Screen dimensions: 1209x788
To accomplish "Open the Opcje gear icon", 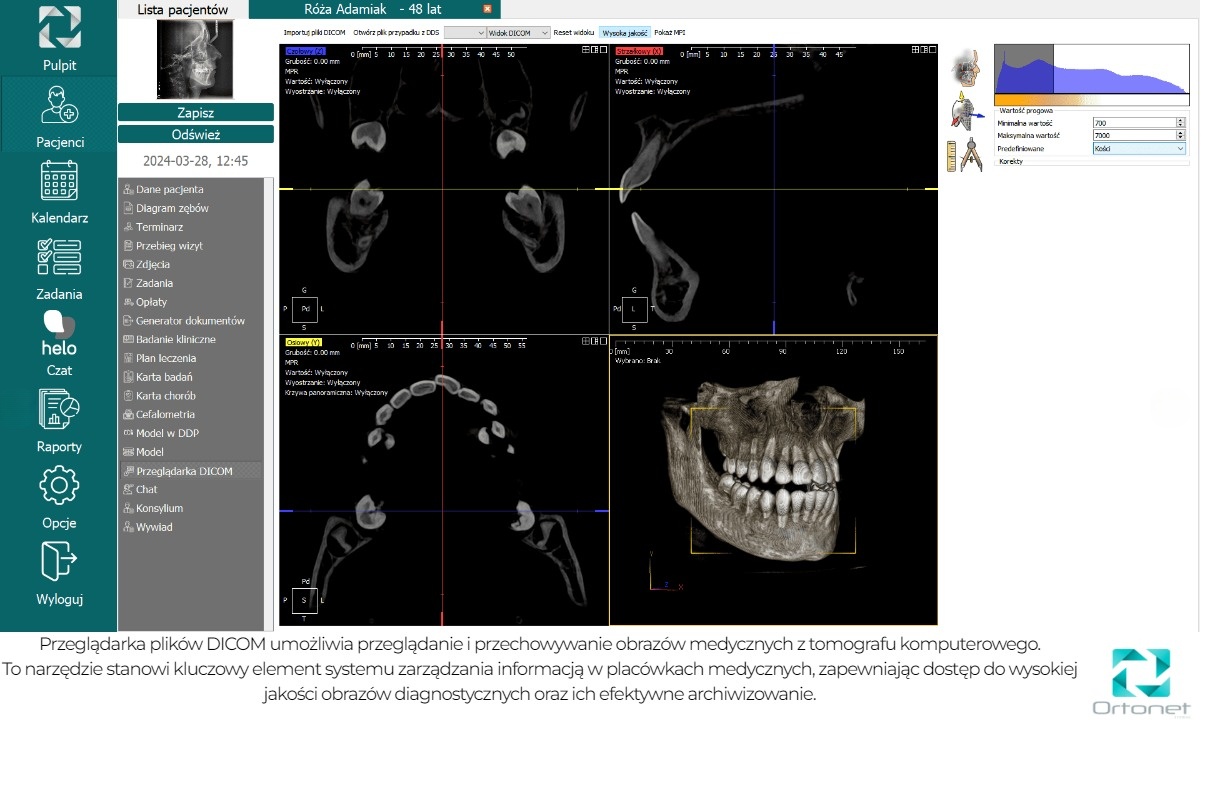I will click(59, 486).
